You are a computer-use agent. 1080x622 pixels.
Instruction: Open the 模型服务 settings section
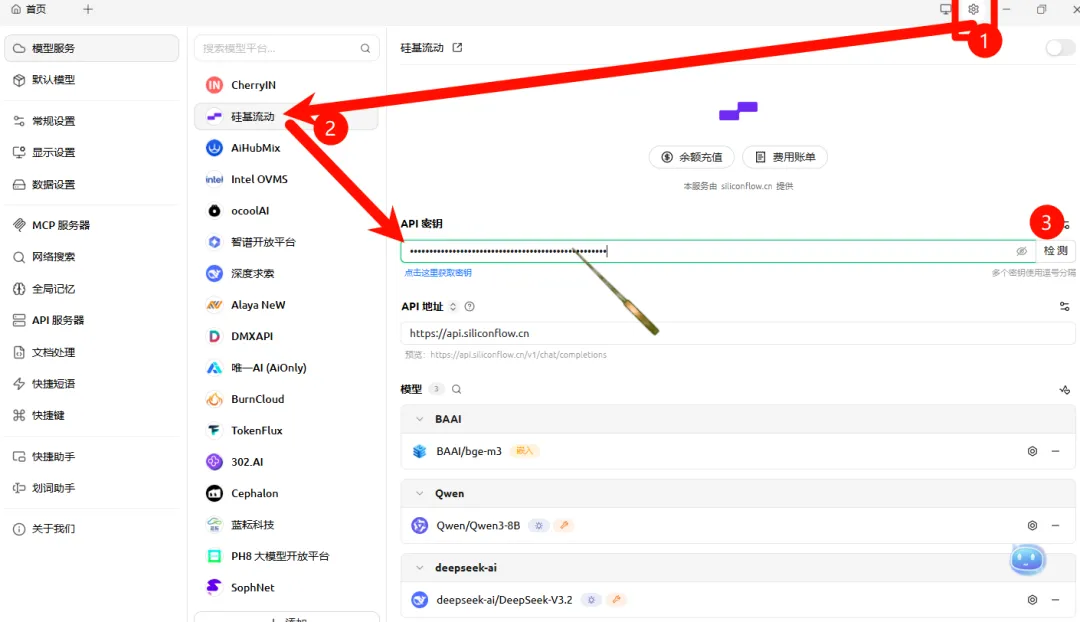[x=92, y=48]
